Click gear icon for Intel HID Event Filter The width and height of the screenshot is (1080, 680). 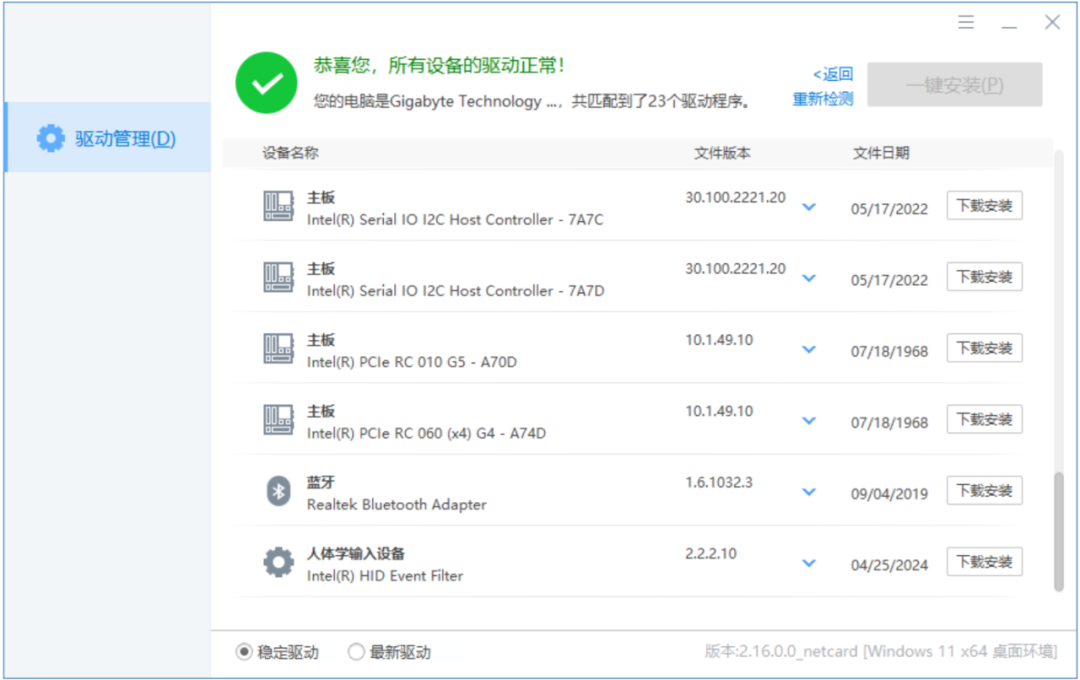tap(278, 562)
